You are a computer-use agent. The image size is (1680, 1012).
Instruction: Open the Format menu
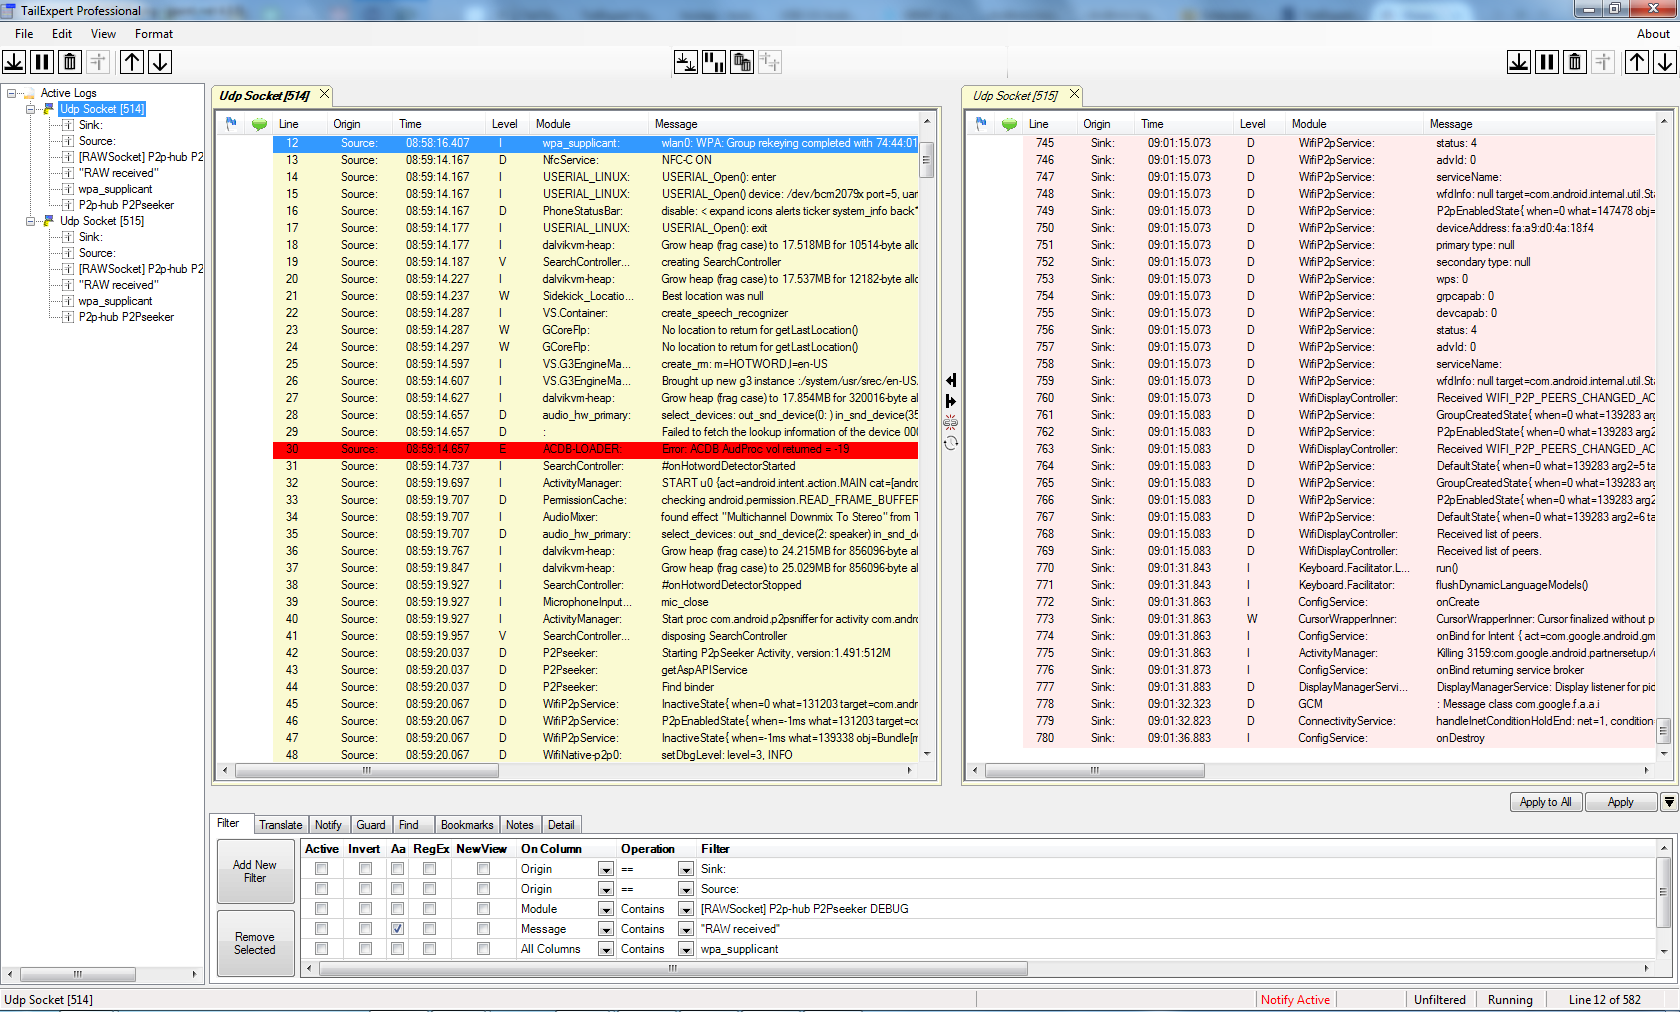coord(153,34)
